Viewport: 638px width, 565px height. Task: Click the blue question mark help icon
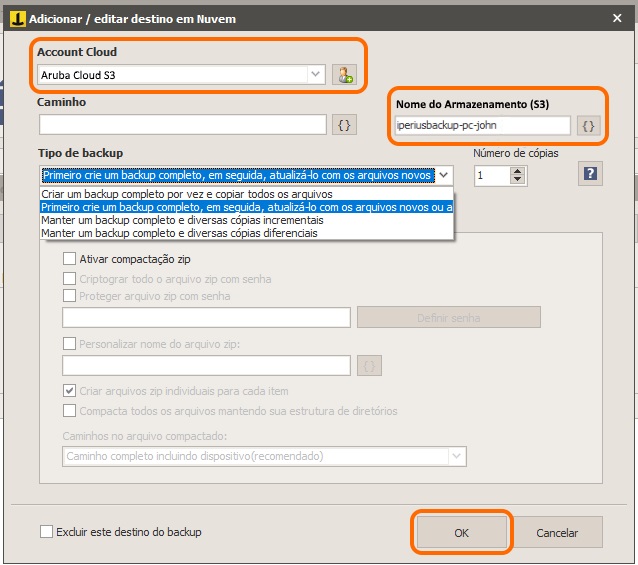pos(590,174)
